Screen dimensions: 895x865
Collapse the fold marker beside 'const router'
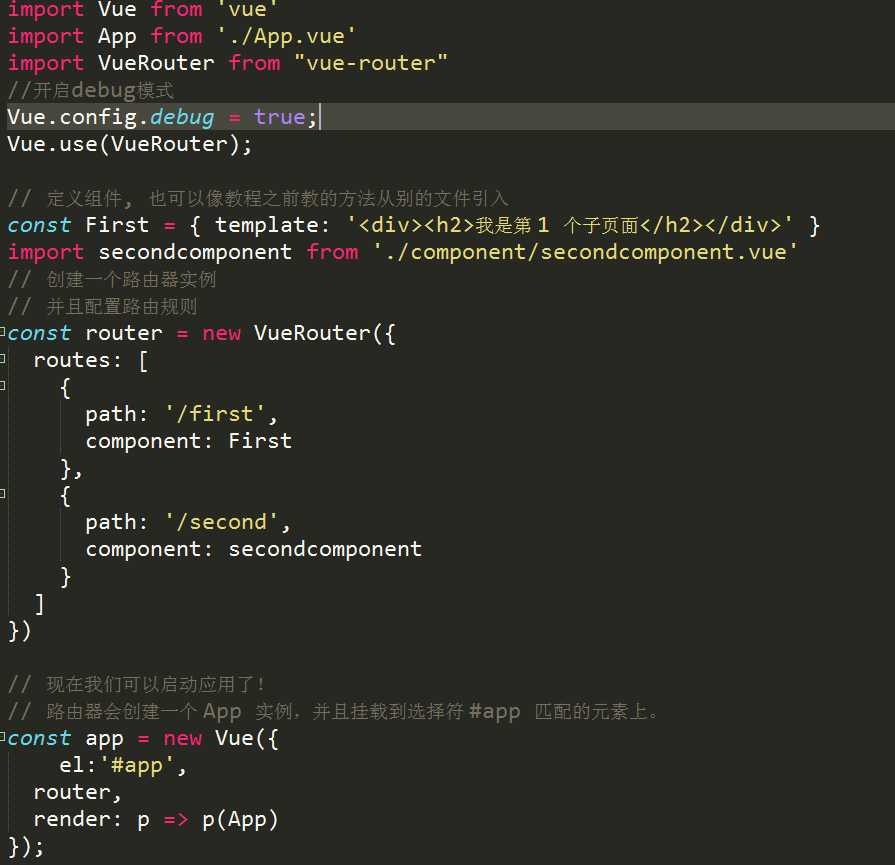coord(2,331)
